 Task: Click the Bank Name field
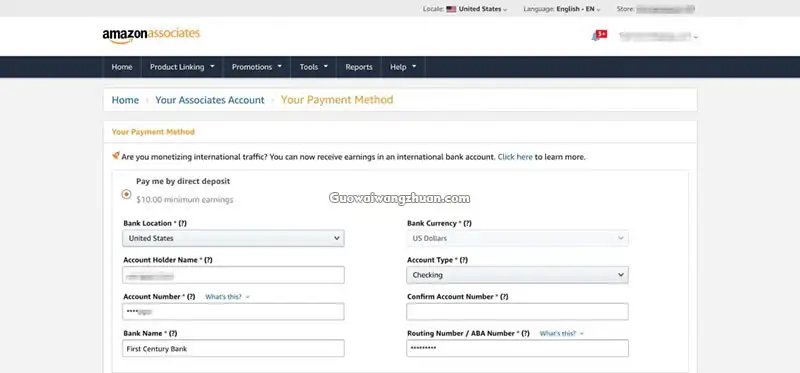pos(233,349)
